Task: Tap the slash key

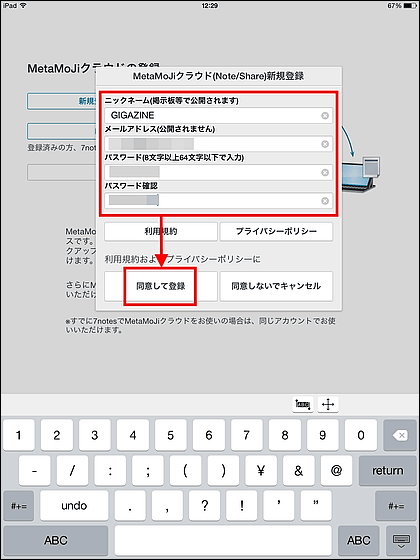Action: 72,470
